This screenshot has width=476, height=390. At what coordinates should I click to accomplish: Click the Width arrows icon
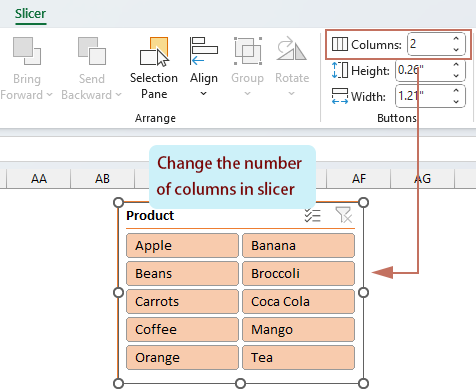click(340, 96)
